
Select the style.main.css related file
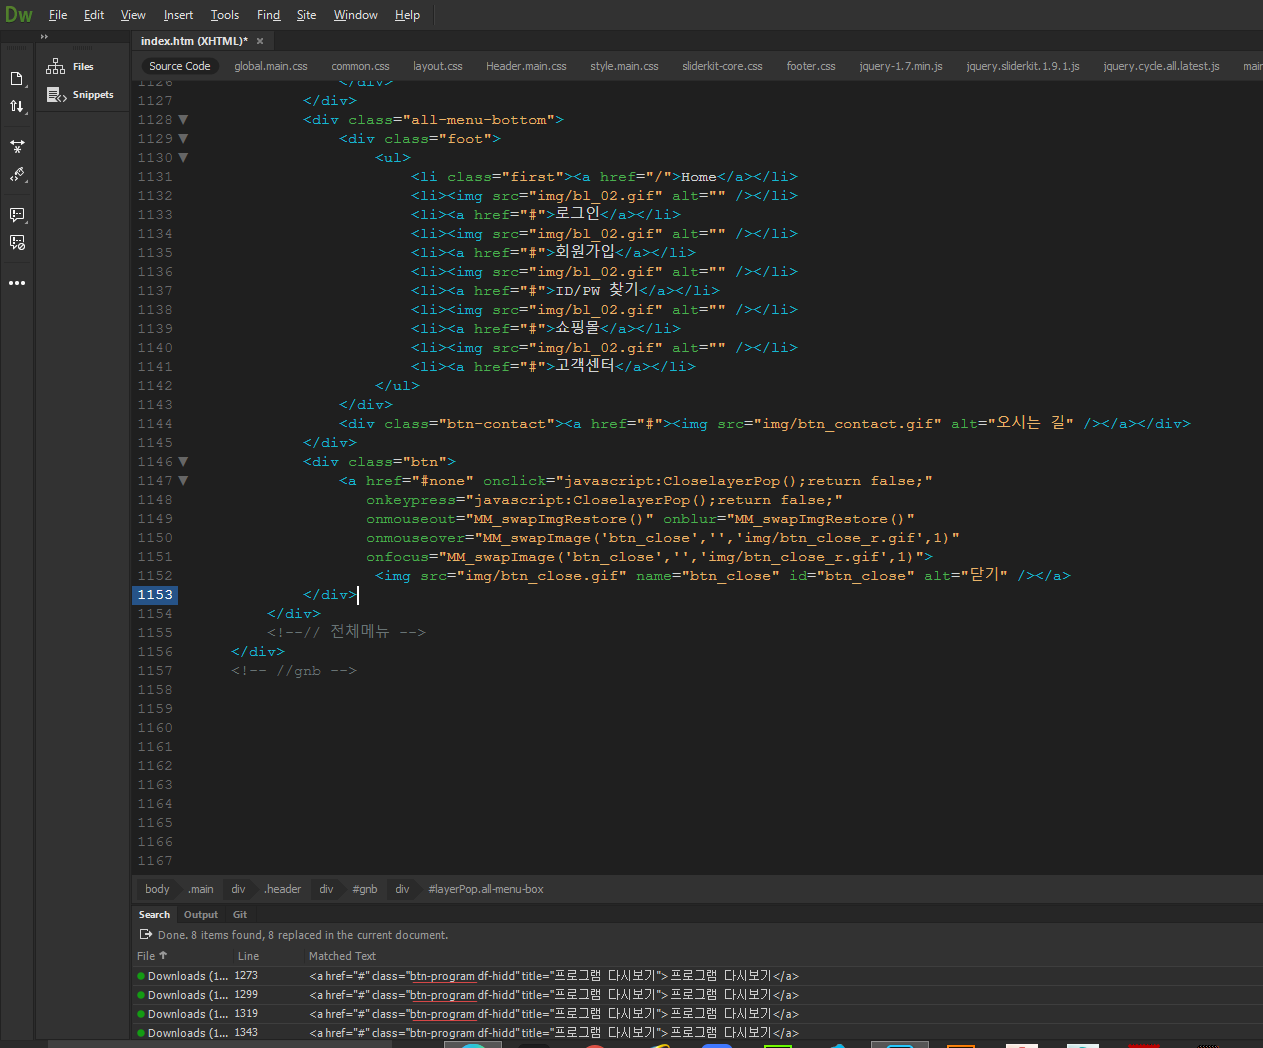click(x=624, y=66)
